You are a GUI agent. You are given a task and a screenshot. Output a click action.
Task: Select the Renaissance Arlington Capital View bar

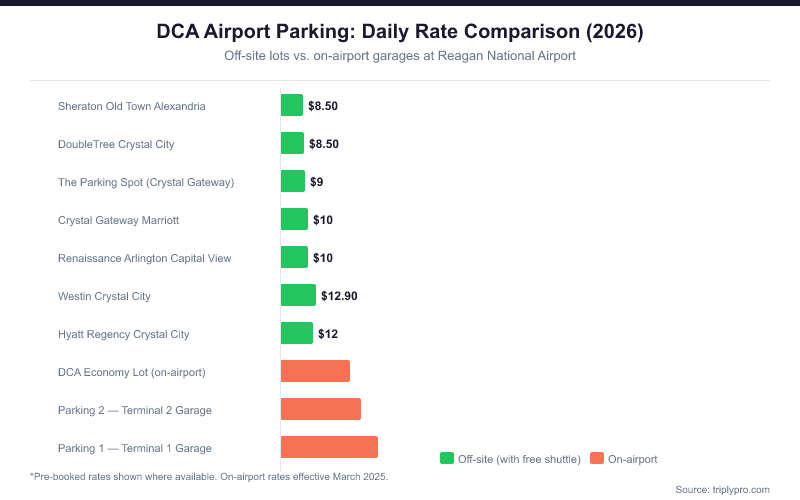click(294, 257)
